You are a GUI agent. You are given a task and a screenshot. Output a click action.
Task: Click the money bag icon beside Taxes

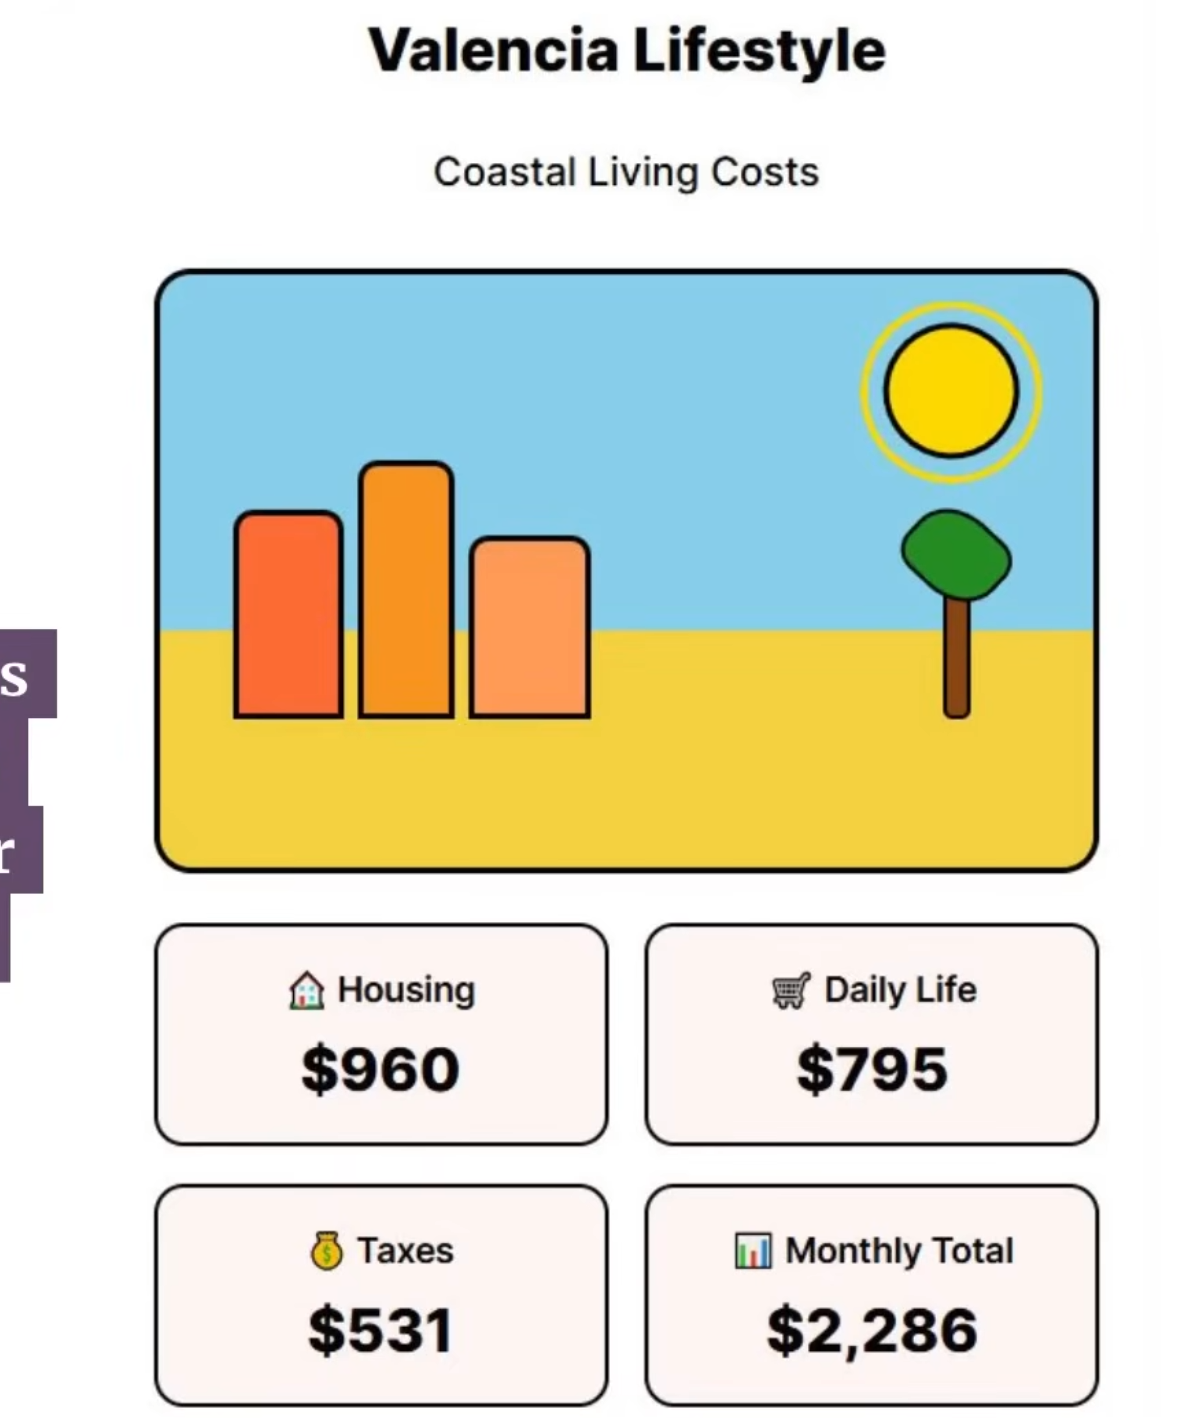(327, 1251)
